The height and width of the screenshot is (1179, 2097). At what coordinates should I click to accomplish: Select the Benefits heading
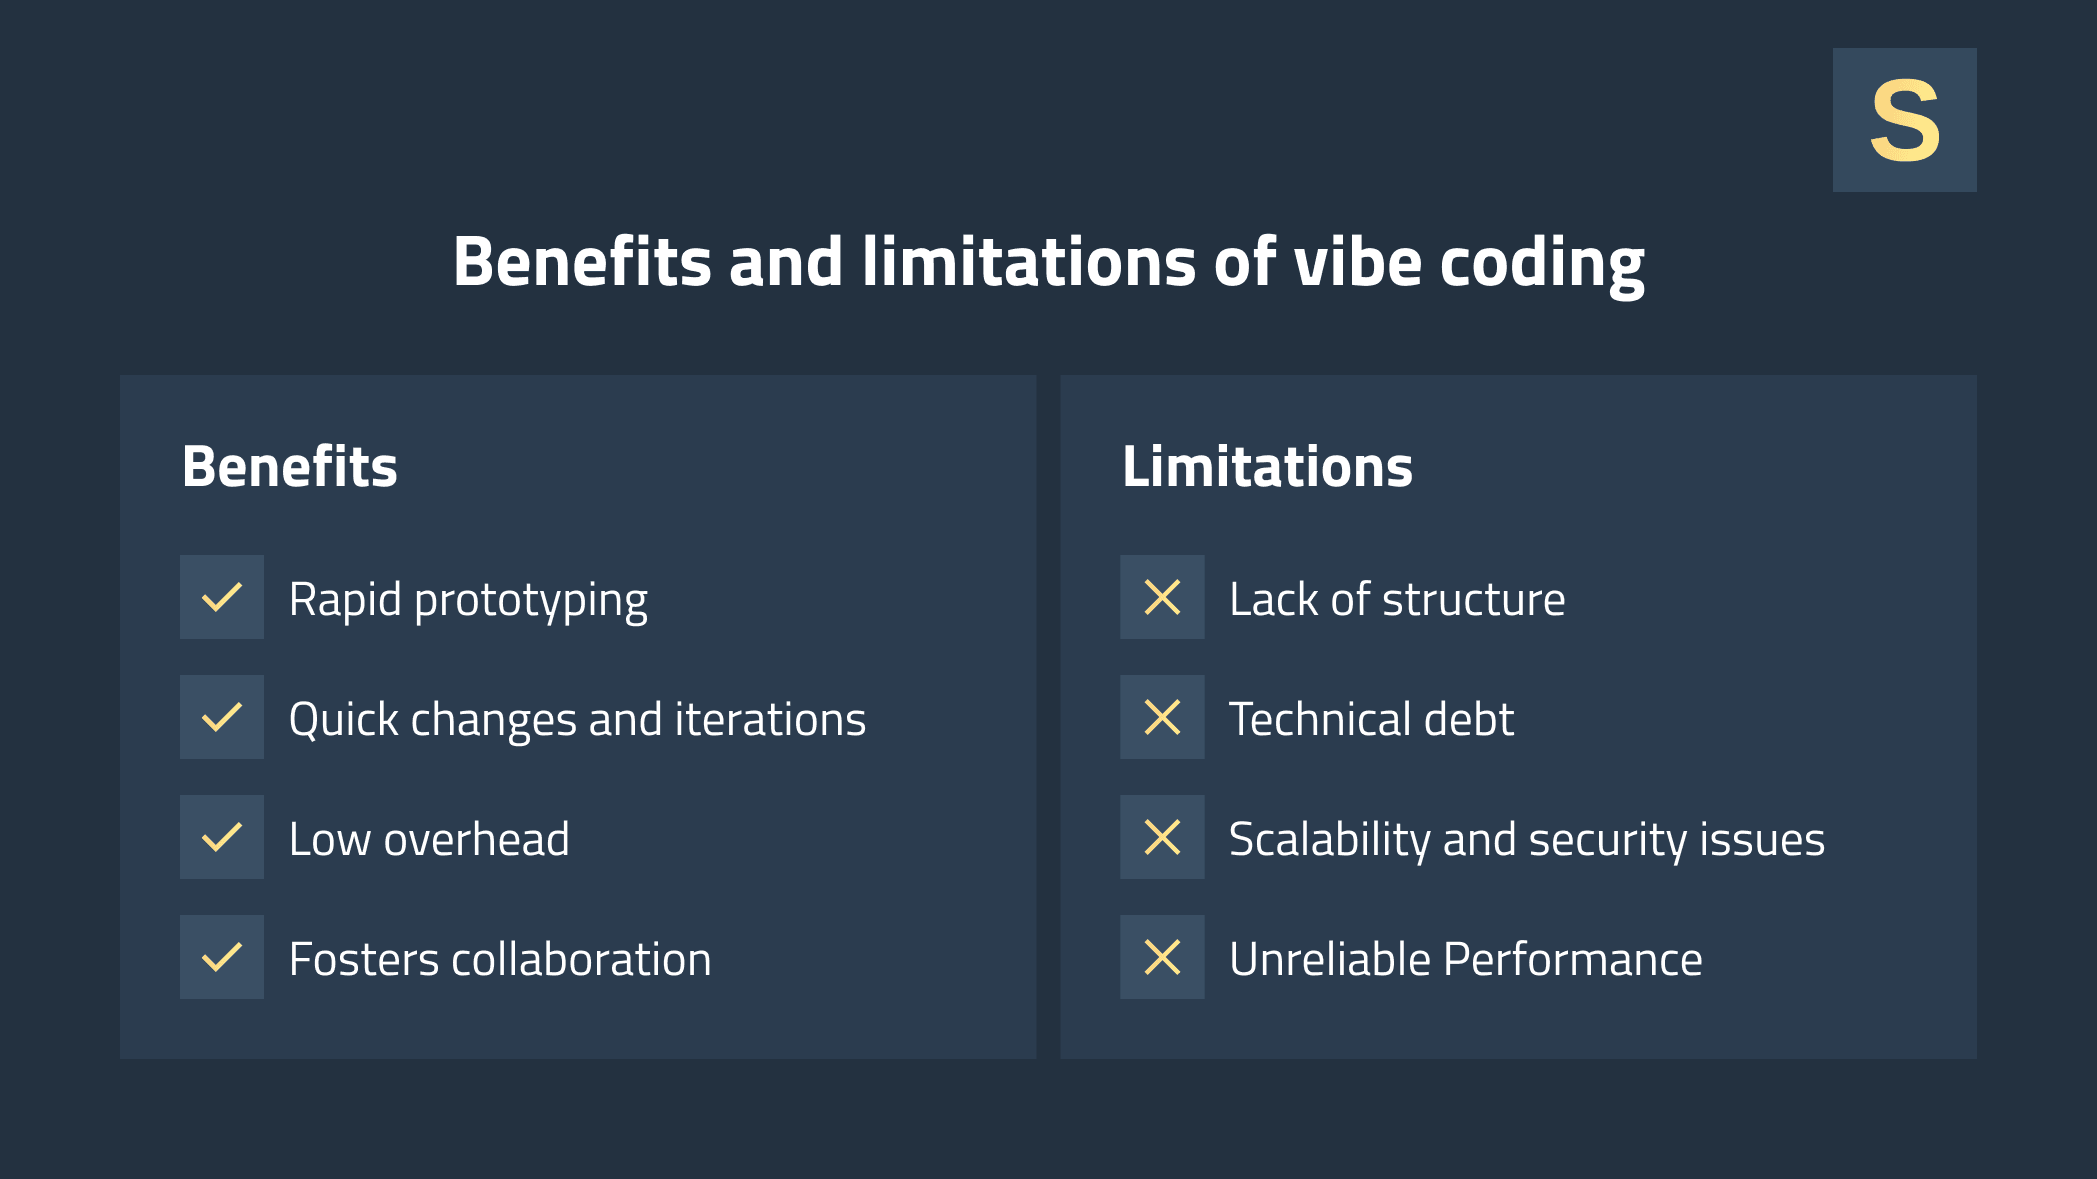click(x=290, y=466)
